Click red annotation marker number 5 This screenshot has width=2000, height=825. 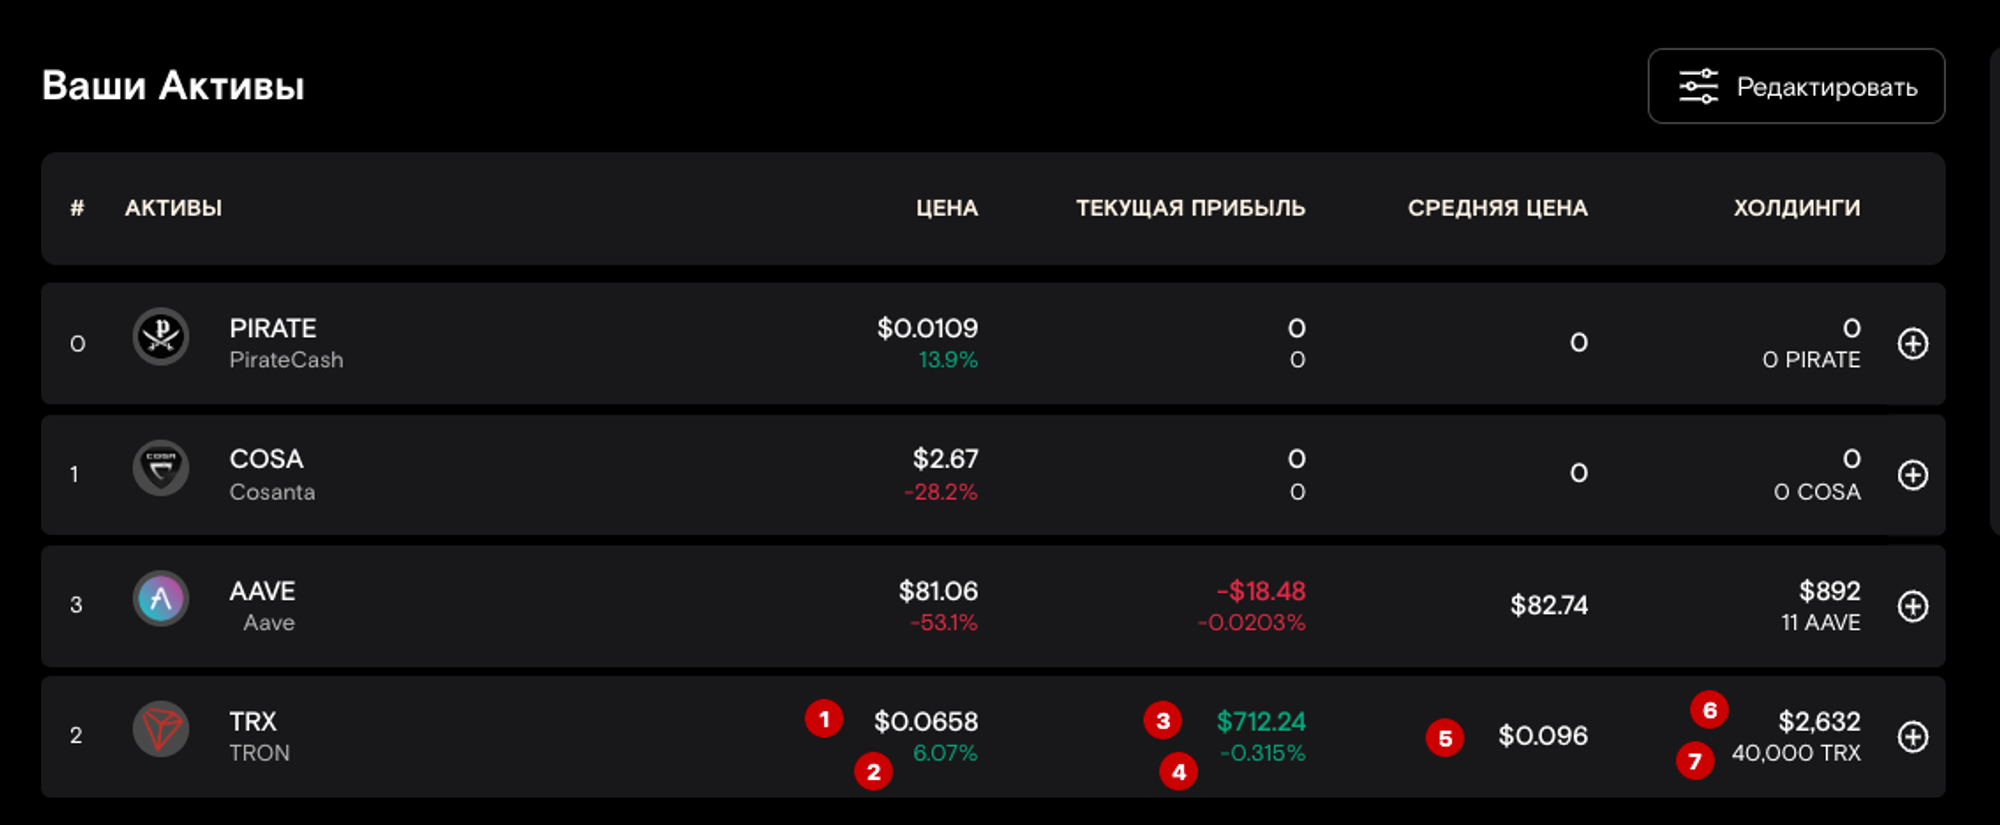[x=1445, y=739]
